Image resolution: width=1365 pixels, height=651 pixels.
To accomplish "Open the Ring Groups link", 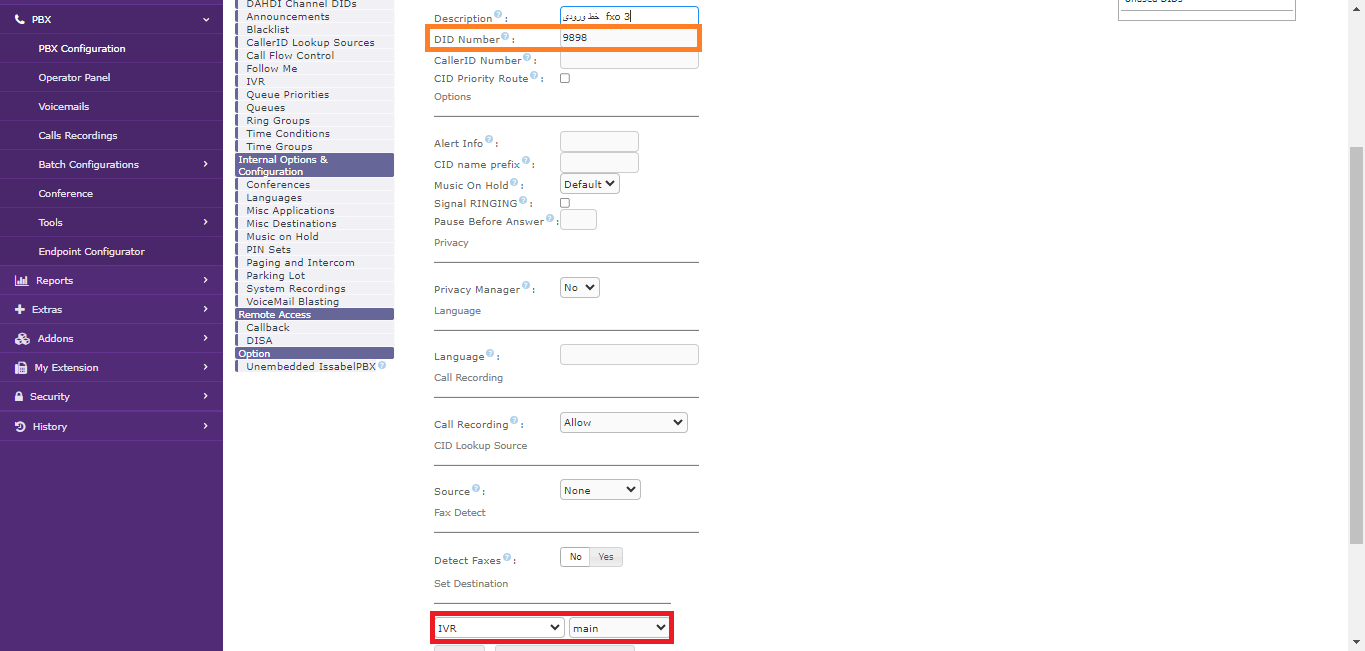I will click(278, 121).
